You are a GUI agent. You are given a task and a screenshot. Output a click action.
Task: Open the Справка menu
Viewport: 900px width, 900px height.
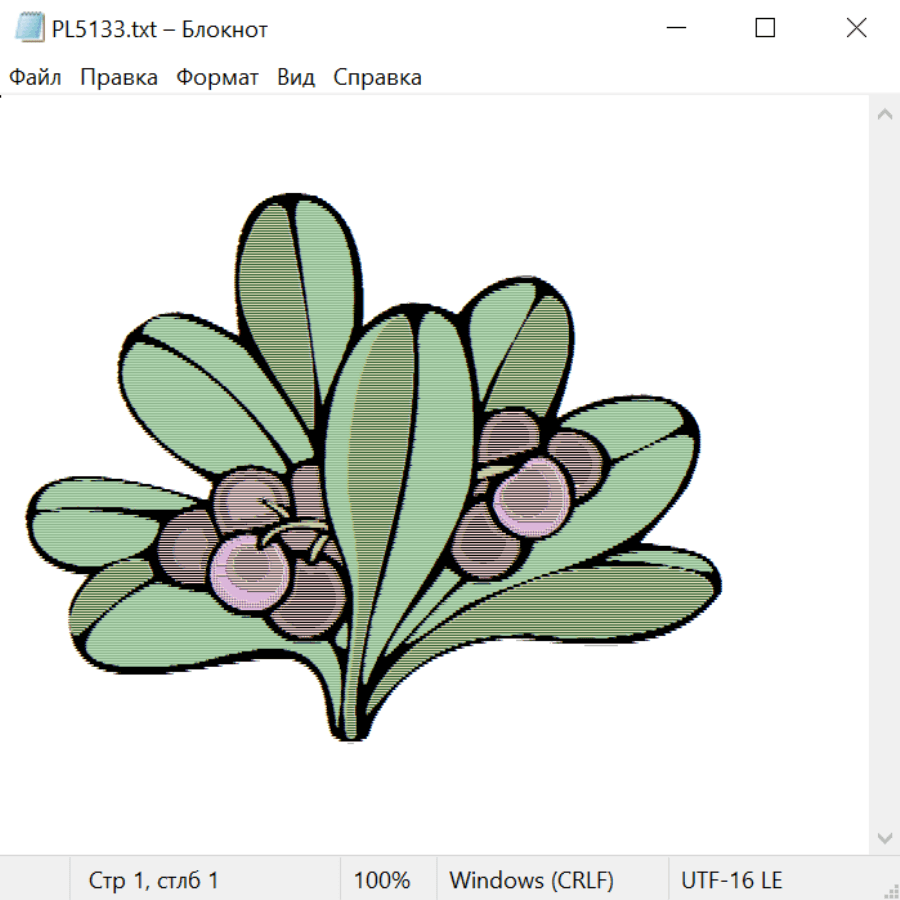[x=377, y=78]
